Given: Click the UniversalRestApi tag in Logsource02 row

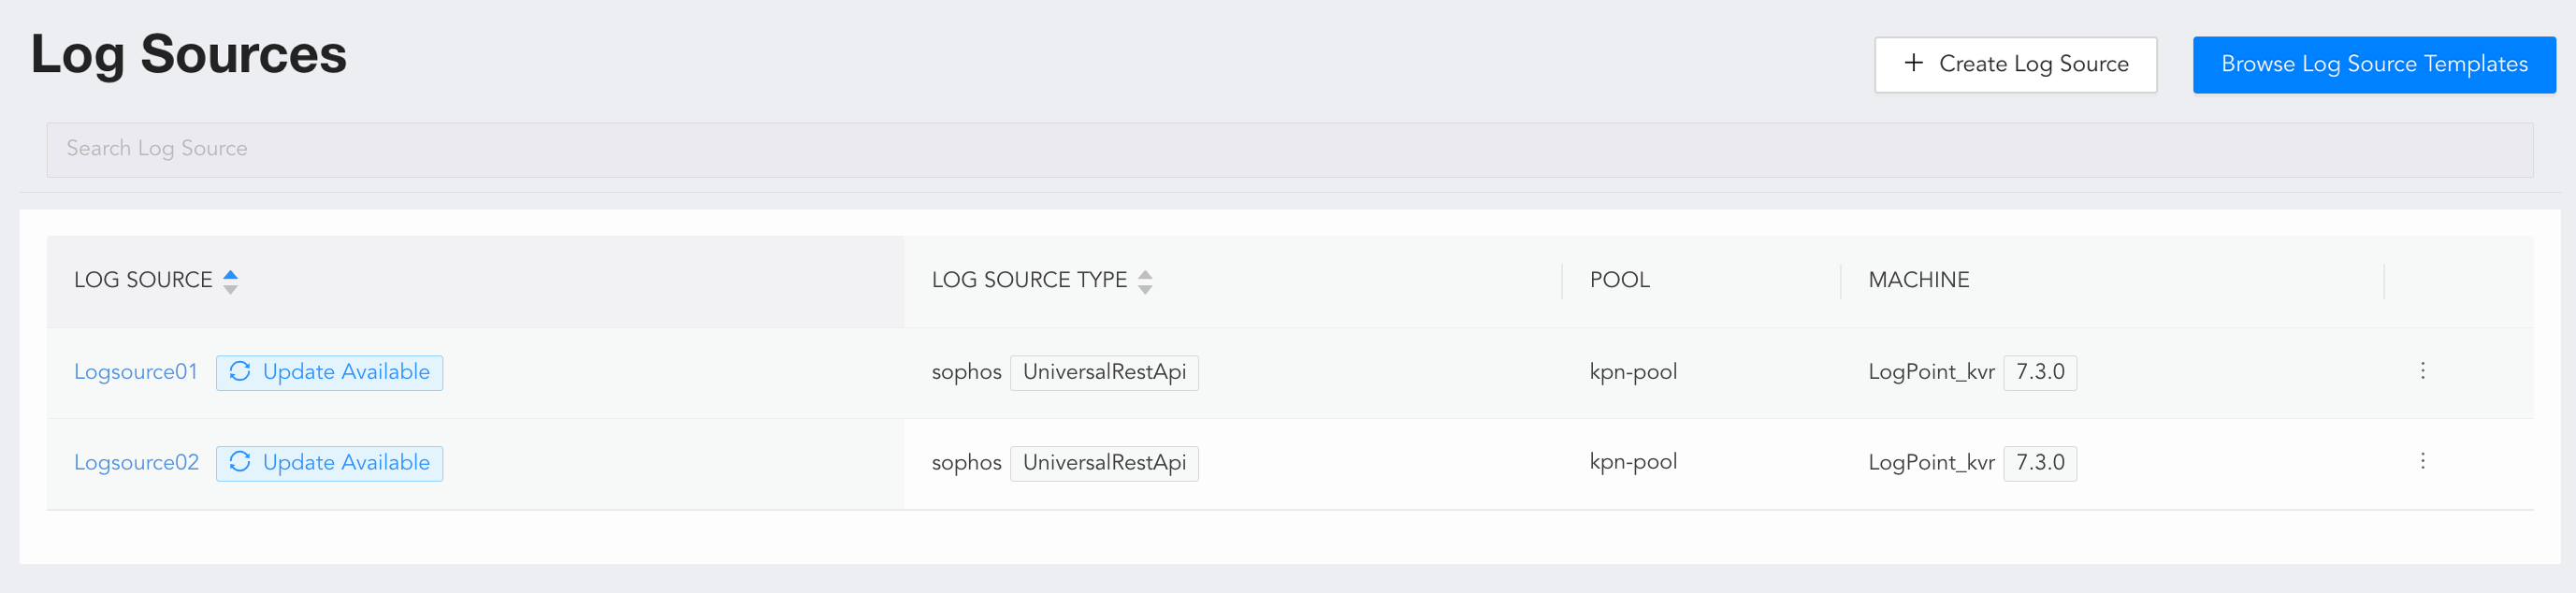Looking at the screenshot, I should coord(1103,462).
